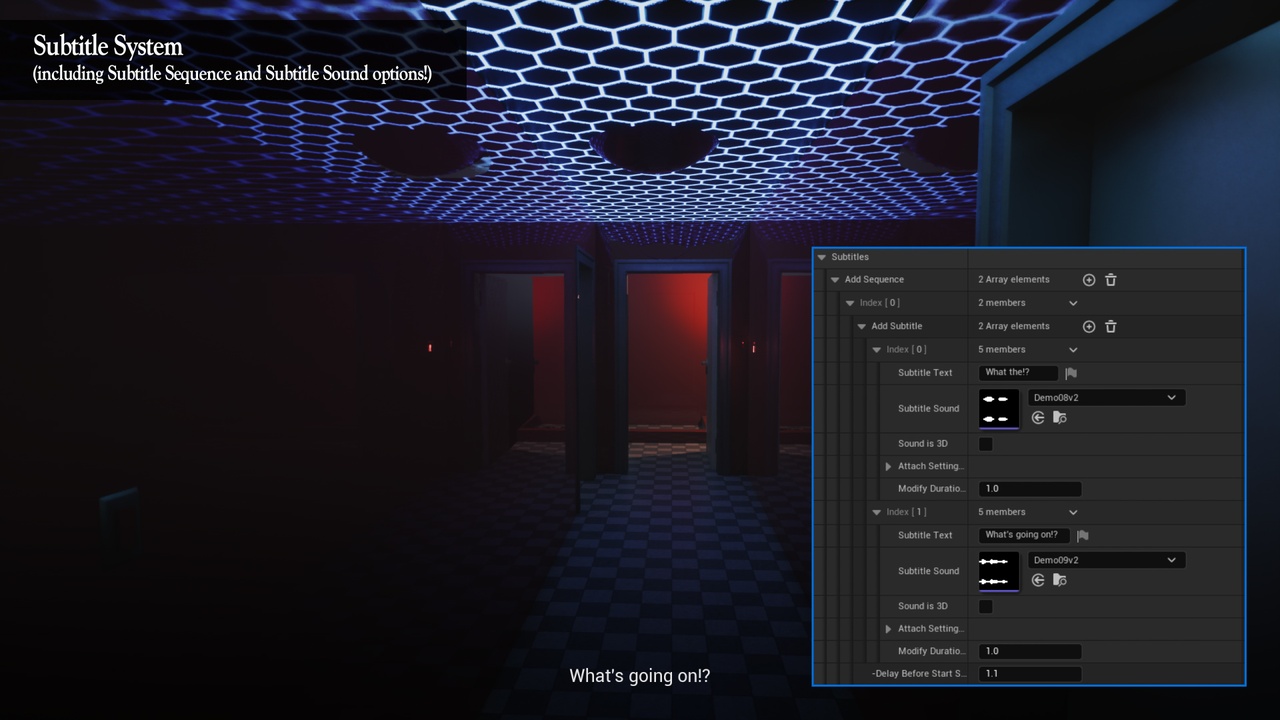
Task: Click plus icon in Add Subtitle row
Action: coord(1089,327)
